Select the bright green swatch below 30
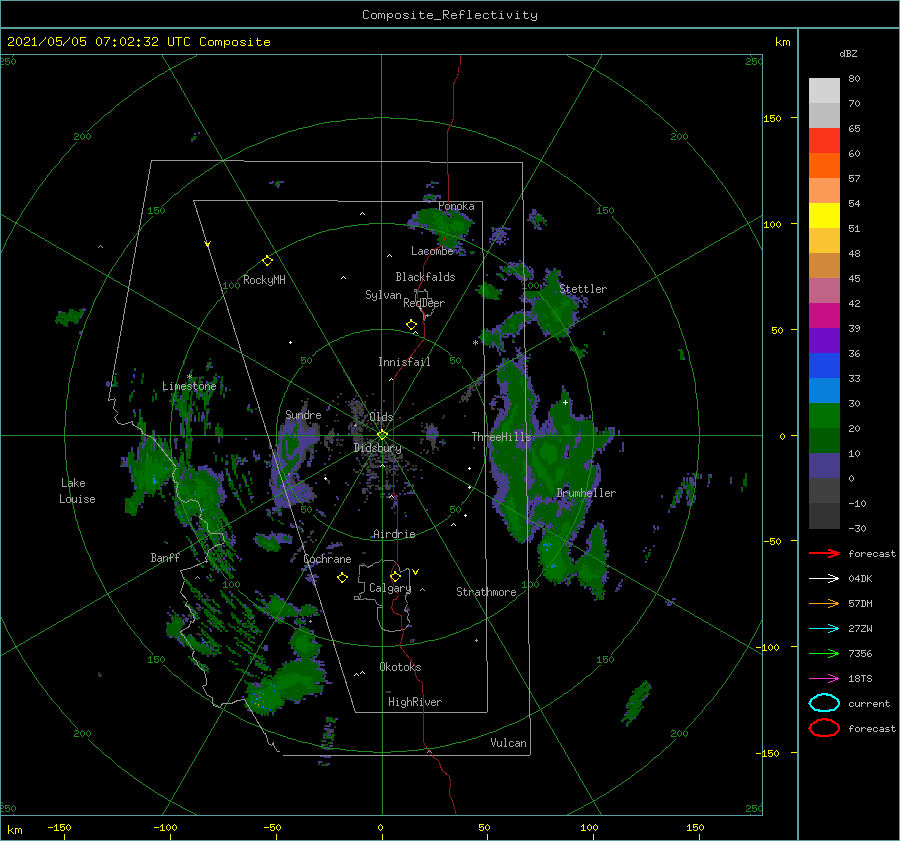900x841 pixels. (x=824, y=416)
